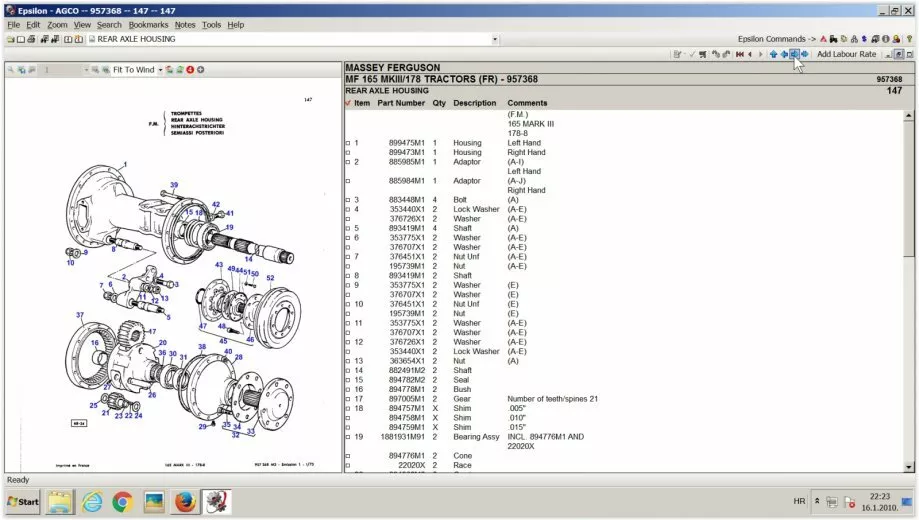Click the blue left arrow navigation icon
The image size is (919, 520).
(x=784, y=54)
